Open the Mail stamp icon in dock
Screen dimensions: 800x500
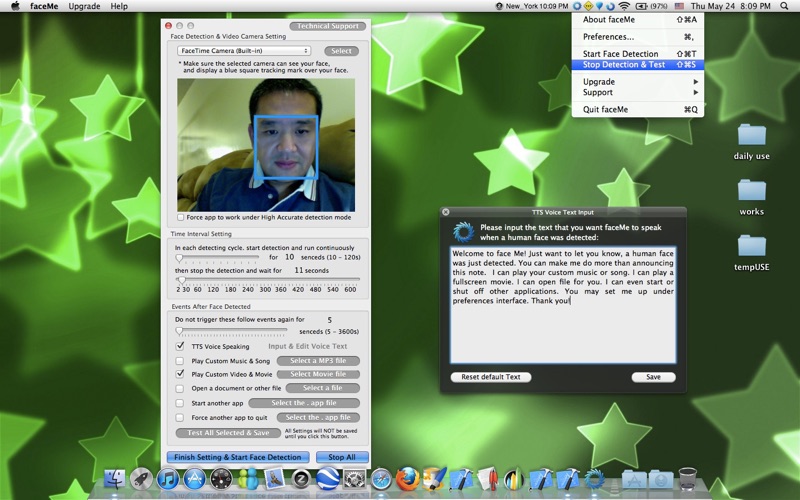coord(274,479)
